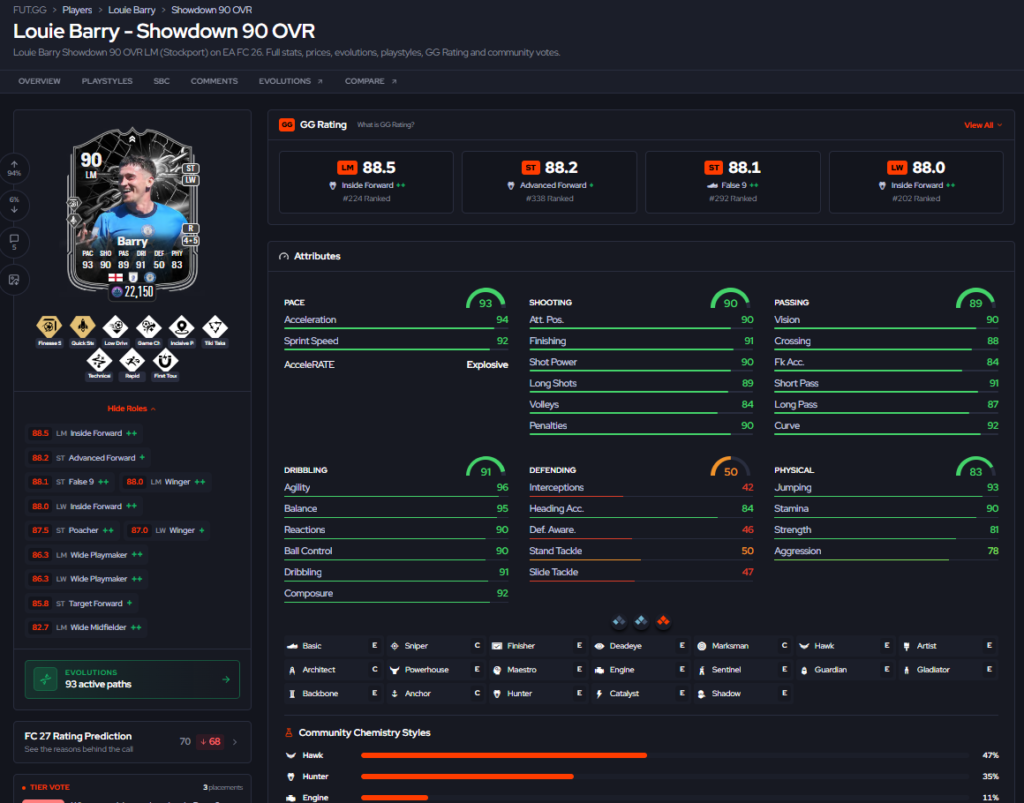Open the Players breadcrumb link
1024x803 pixels.
(77, 10)
